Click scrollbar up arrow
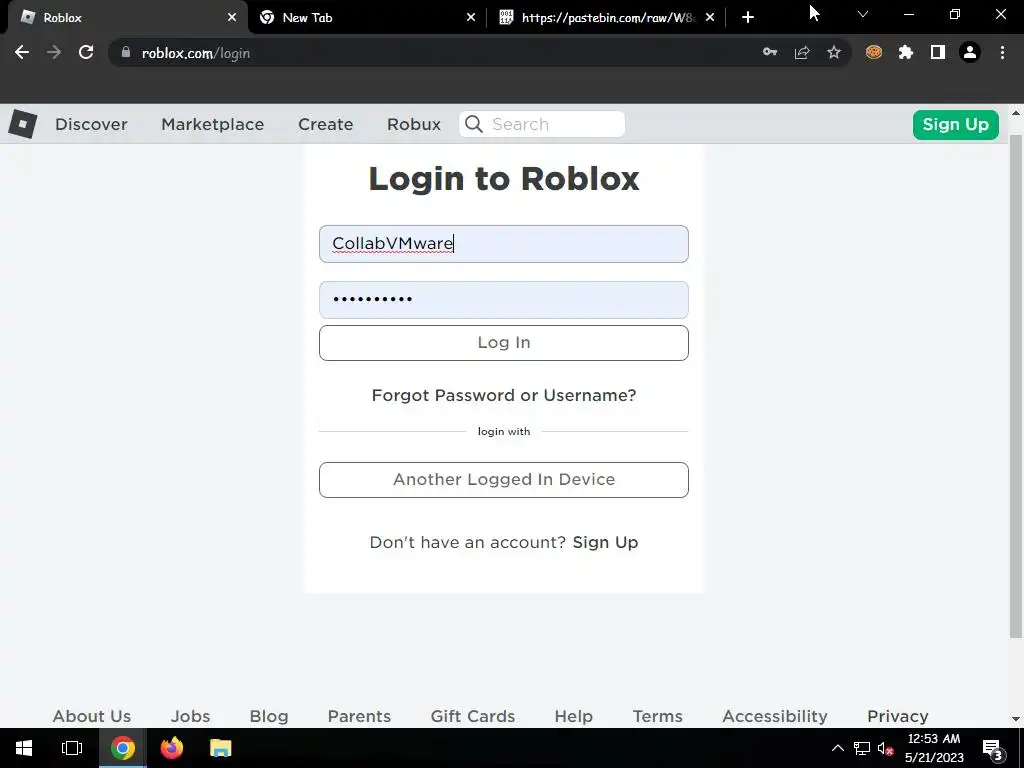This screenshot has height=768, width=1024. [1016, 113]
